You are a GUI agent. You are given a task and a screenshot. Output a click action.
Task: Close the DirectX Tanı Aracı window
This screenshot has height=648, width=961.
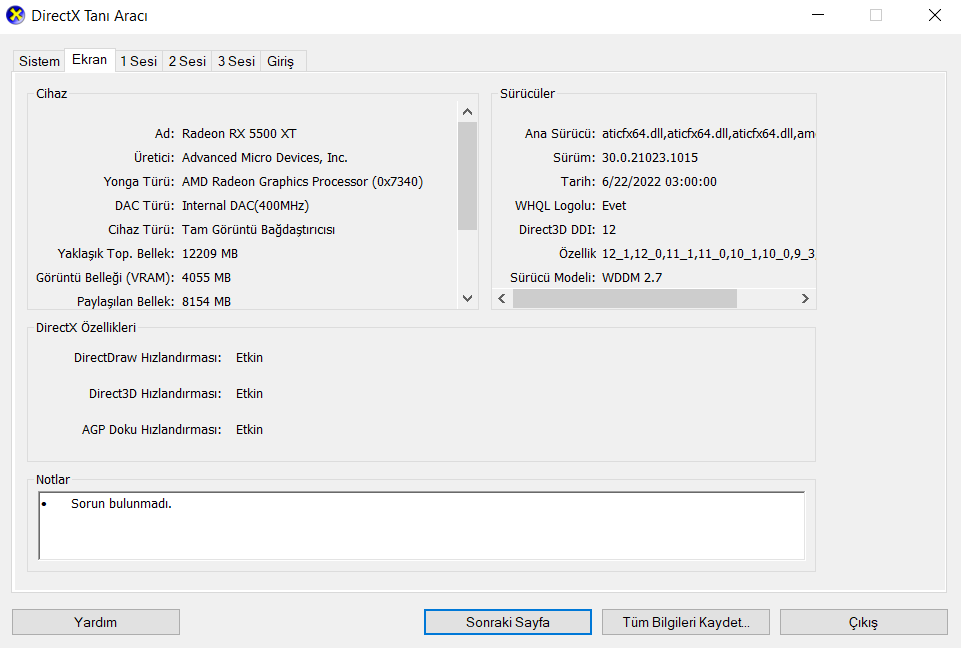(934, 15)
